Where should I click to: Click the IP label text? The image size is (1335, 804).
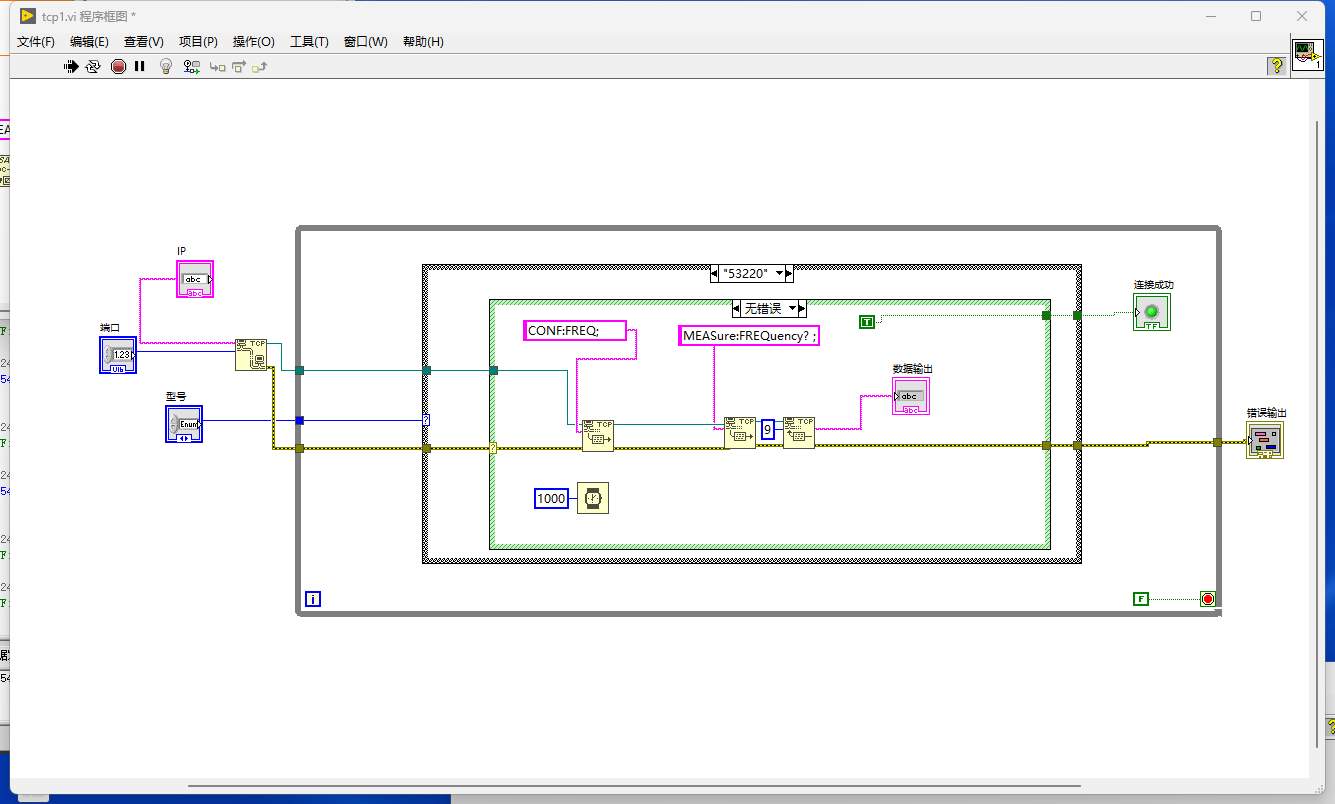(x=182, y=251)
